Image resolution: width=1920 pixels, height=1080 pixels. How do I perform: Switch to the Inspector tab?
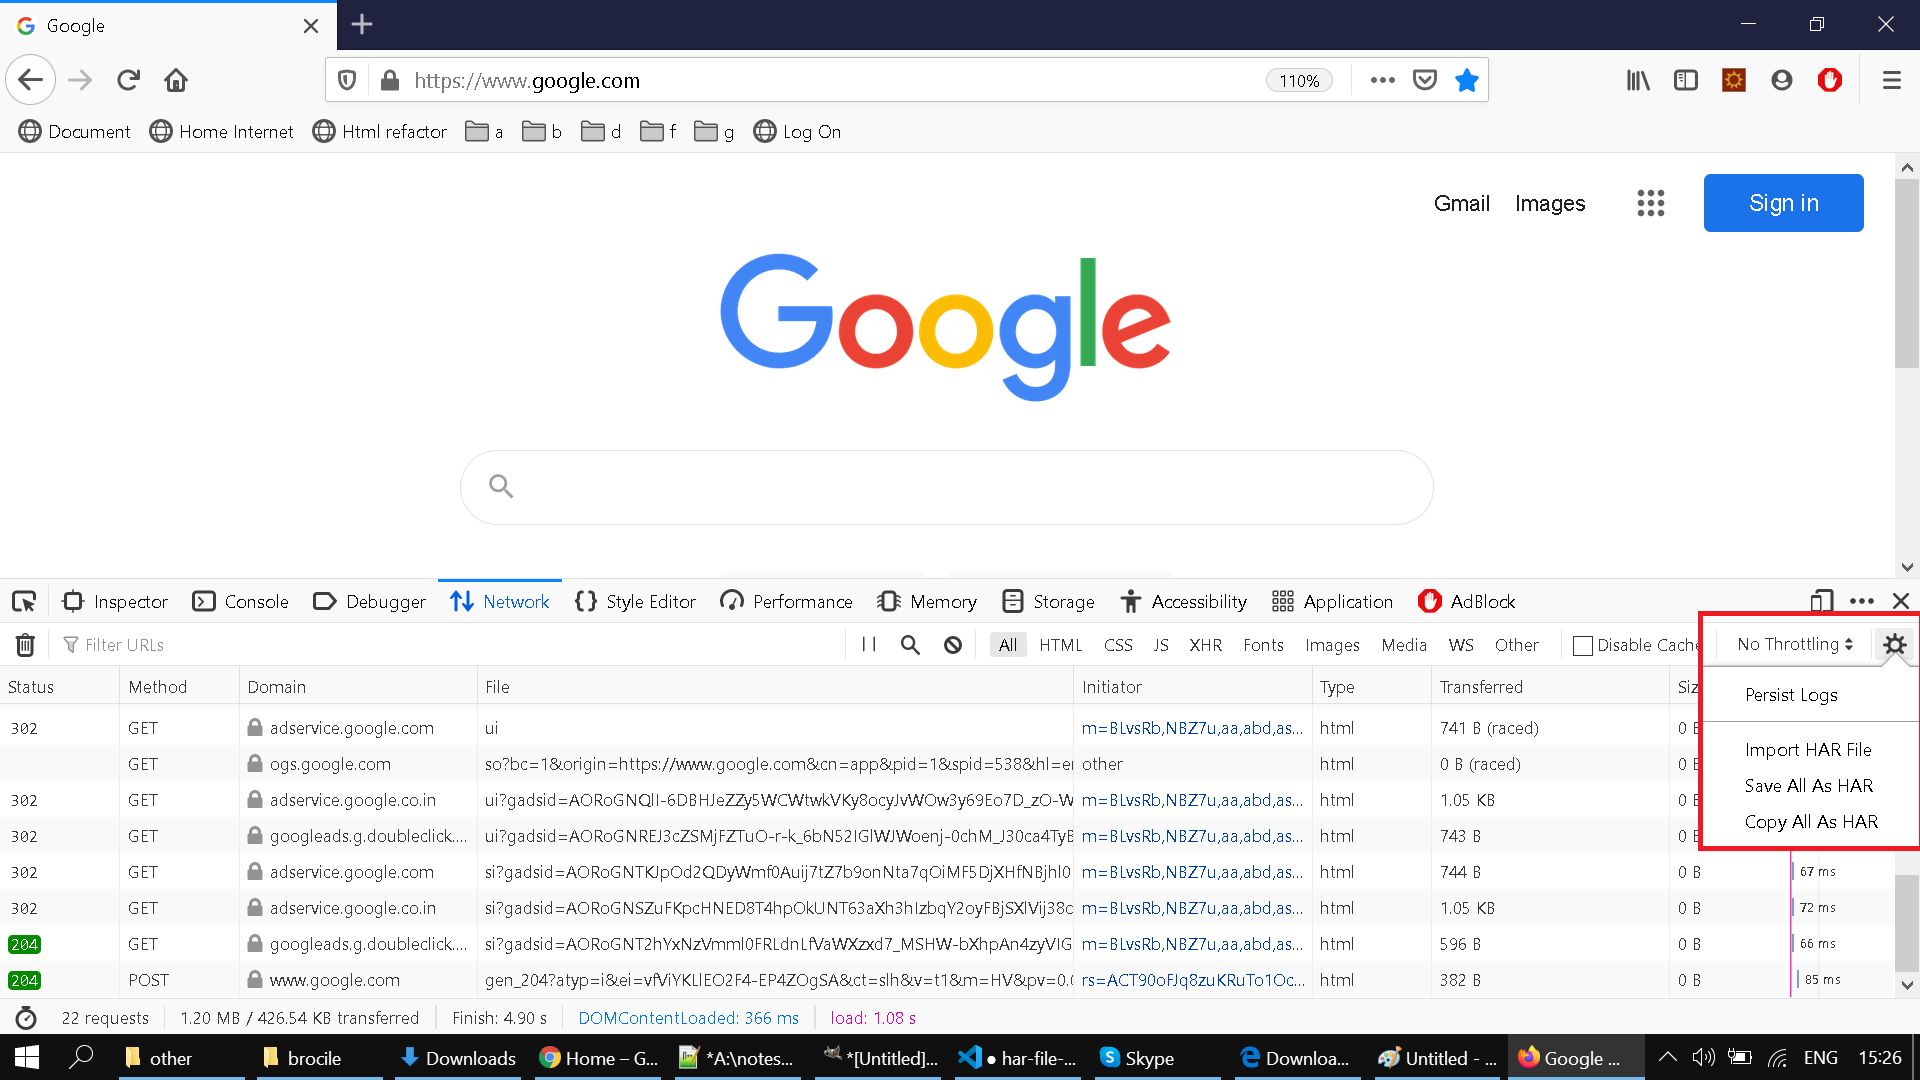pos(115,602)
